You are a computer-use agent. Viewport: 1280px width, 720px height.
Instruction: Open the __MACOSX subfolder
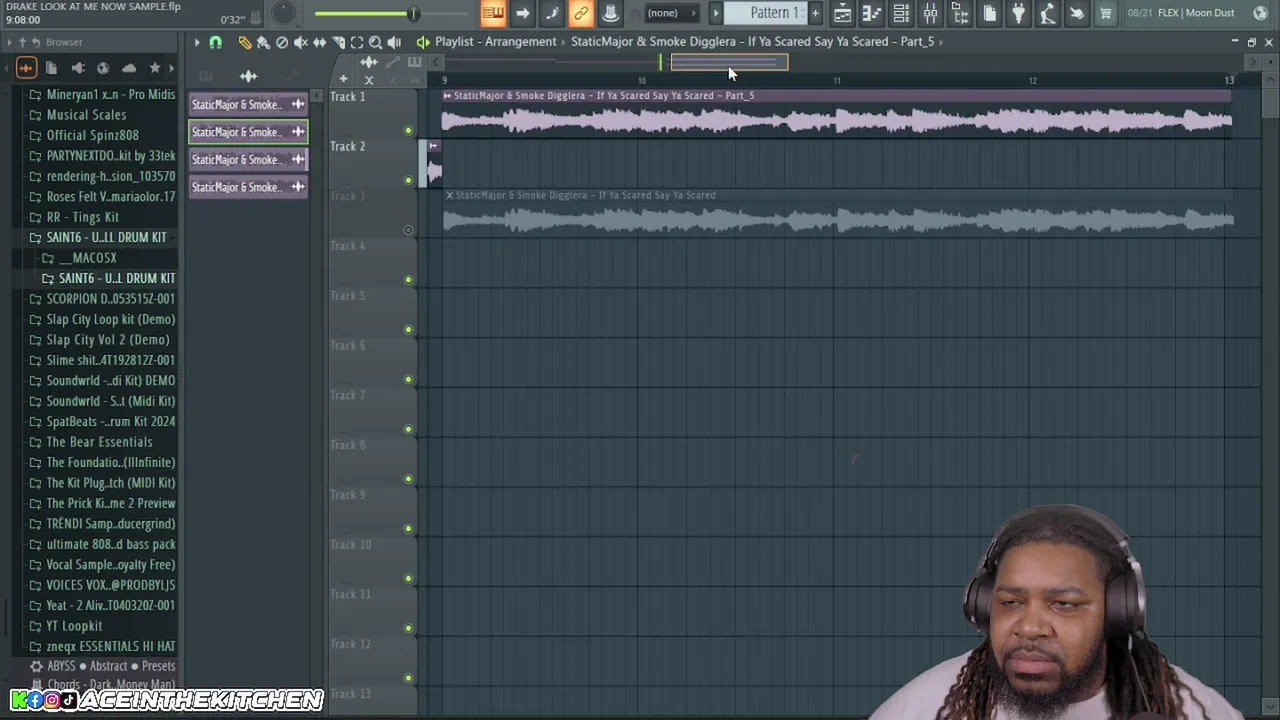pyautogui.click(x=87, y=258)
